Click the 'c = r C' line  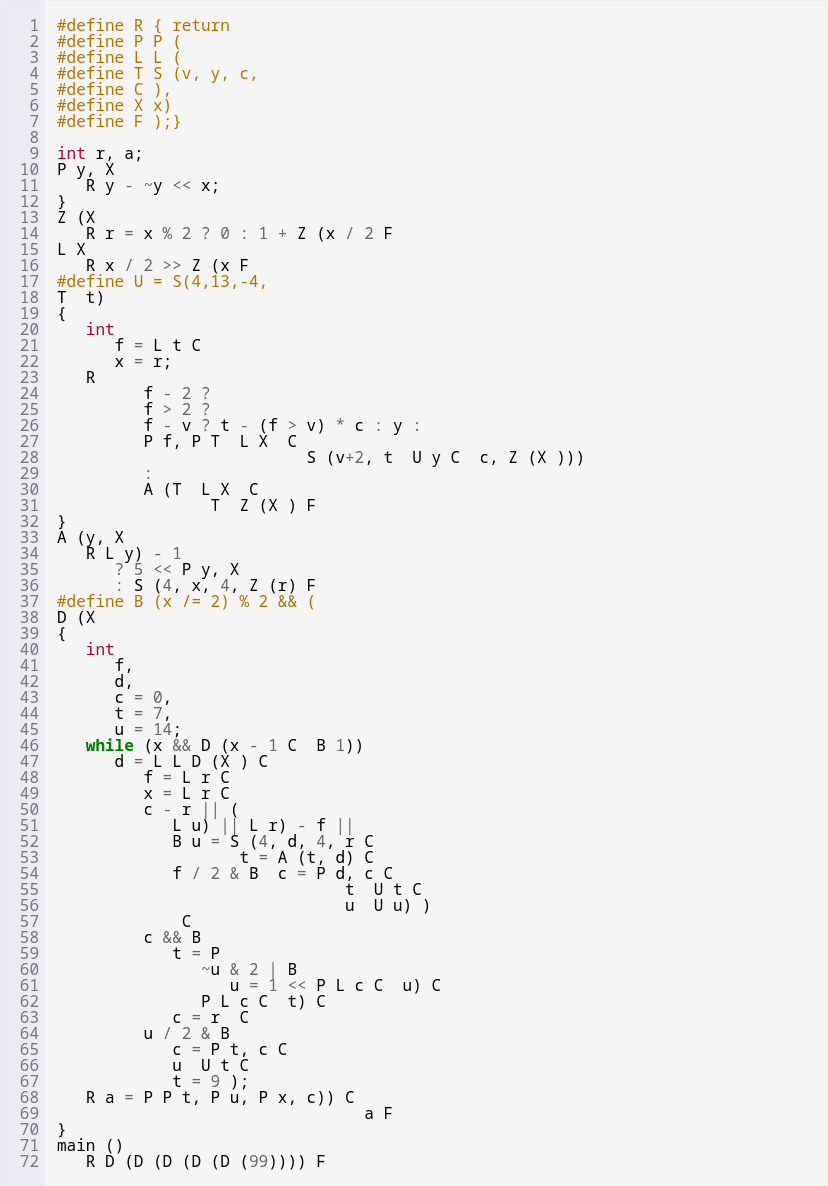(210, 1018)
